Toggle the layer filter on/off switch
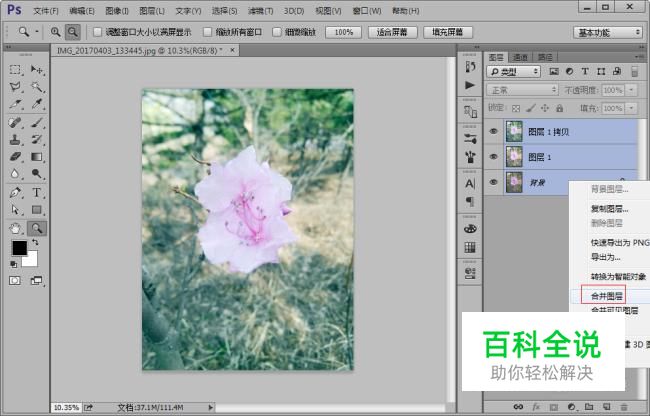650x416 pixels. [x=634, y=71]
